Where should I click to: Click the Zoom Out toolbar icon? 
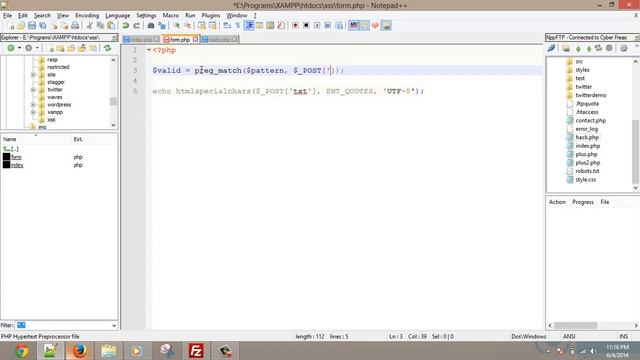click(187, 26)
